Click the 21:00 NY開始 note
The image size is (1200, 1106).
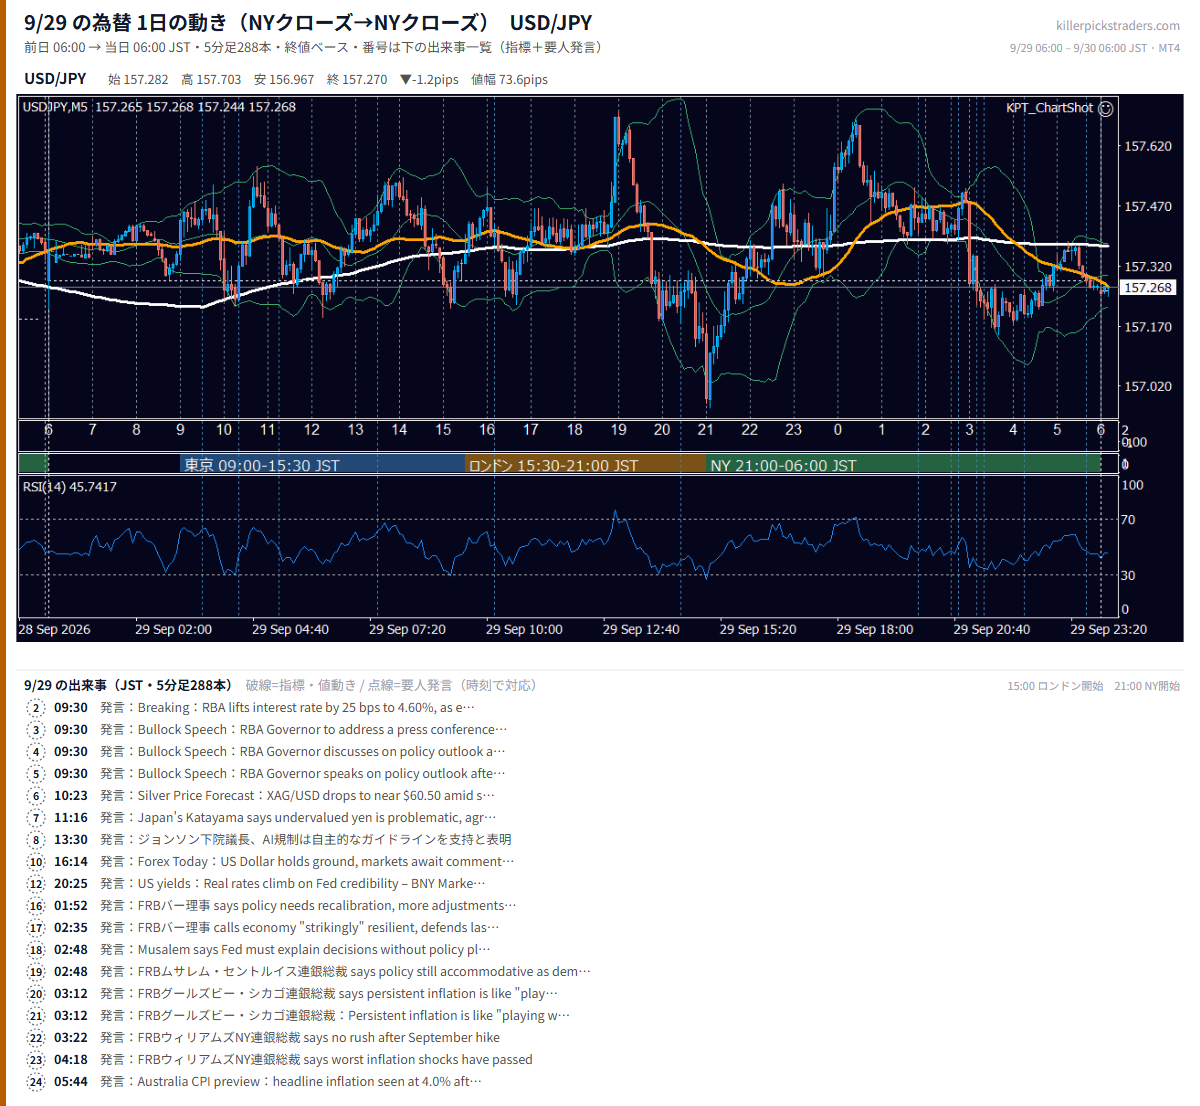tap(1147, 686)
